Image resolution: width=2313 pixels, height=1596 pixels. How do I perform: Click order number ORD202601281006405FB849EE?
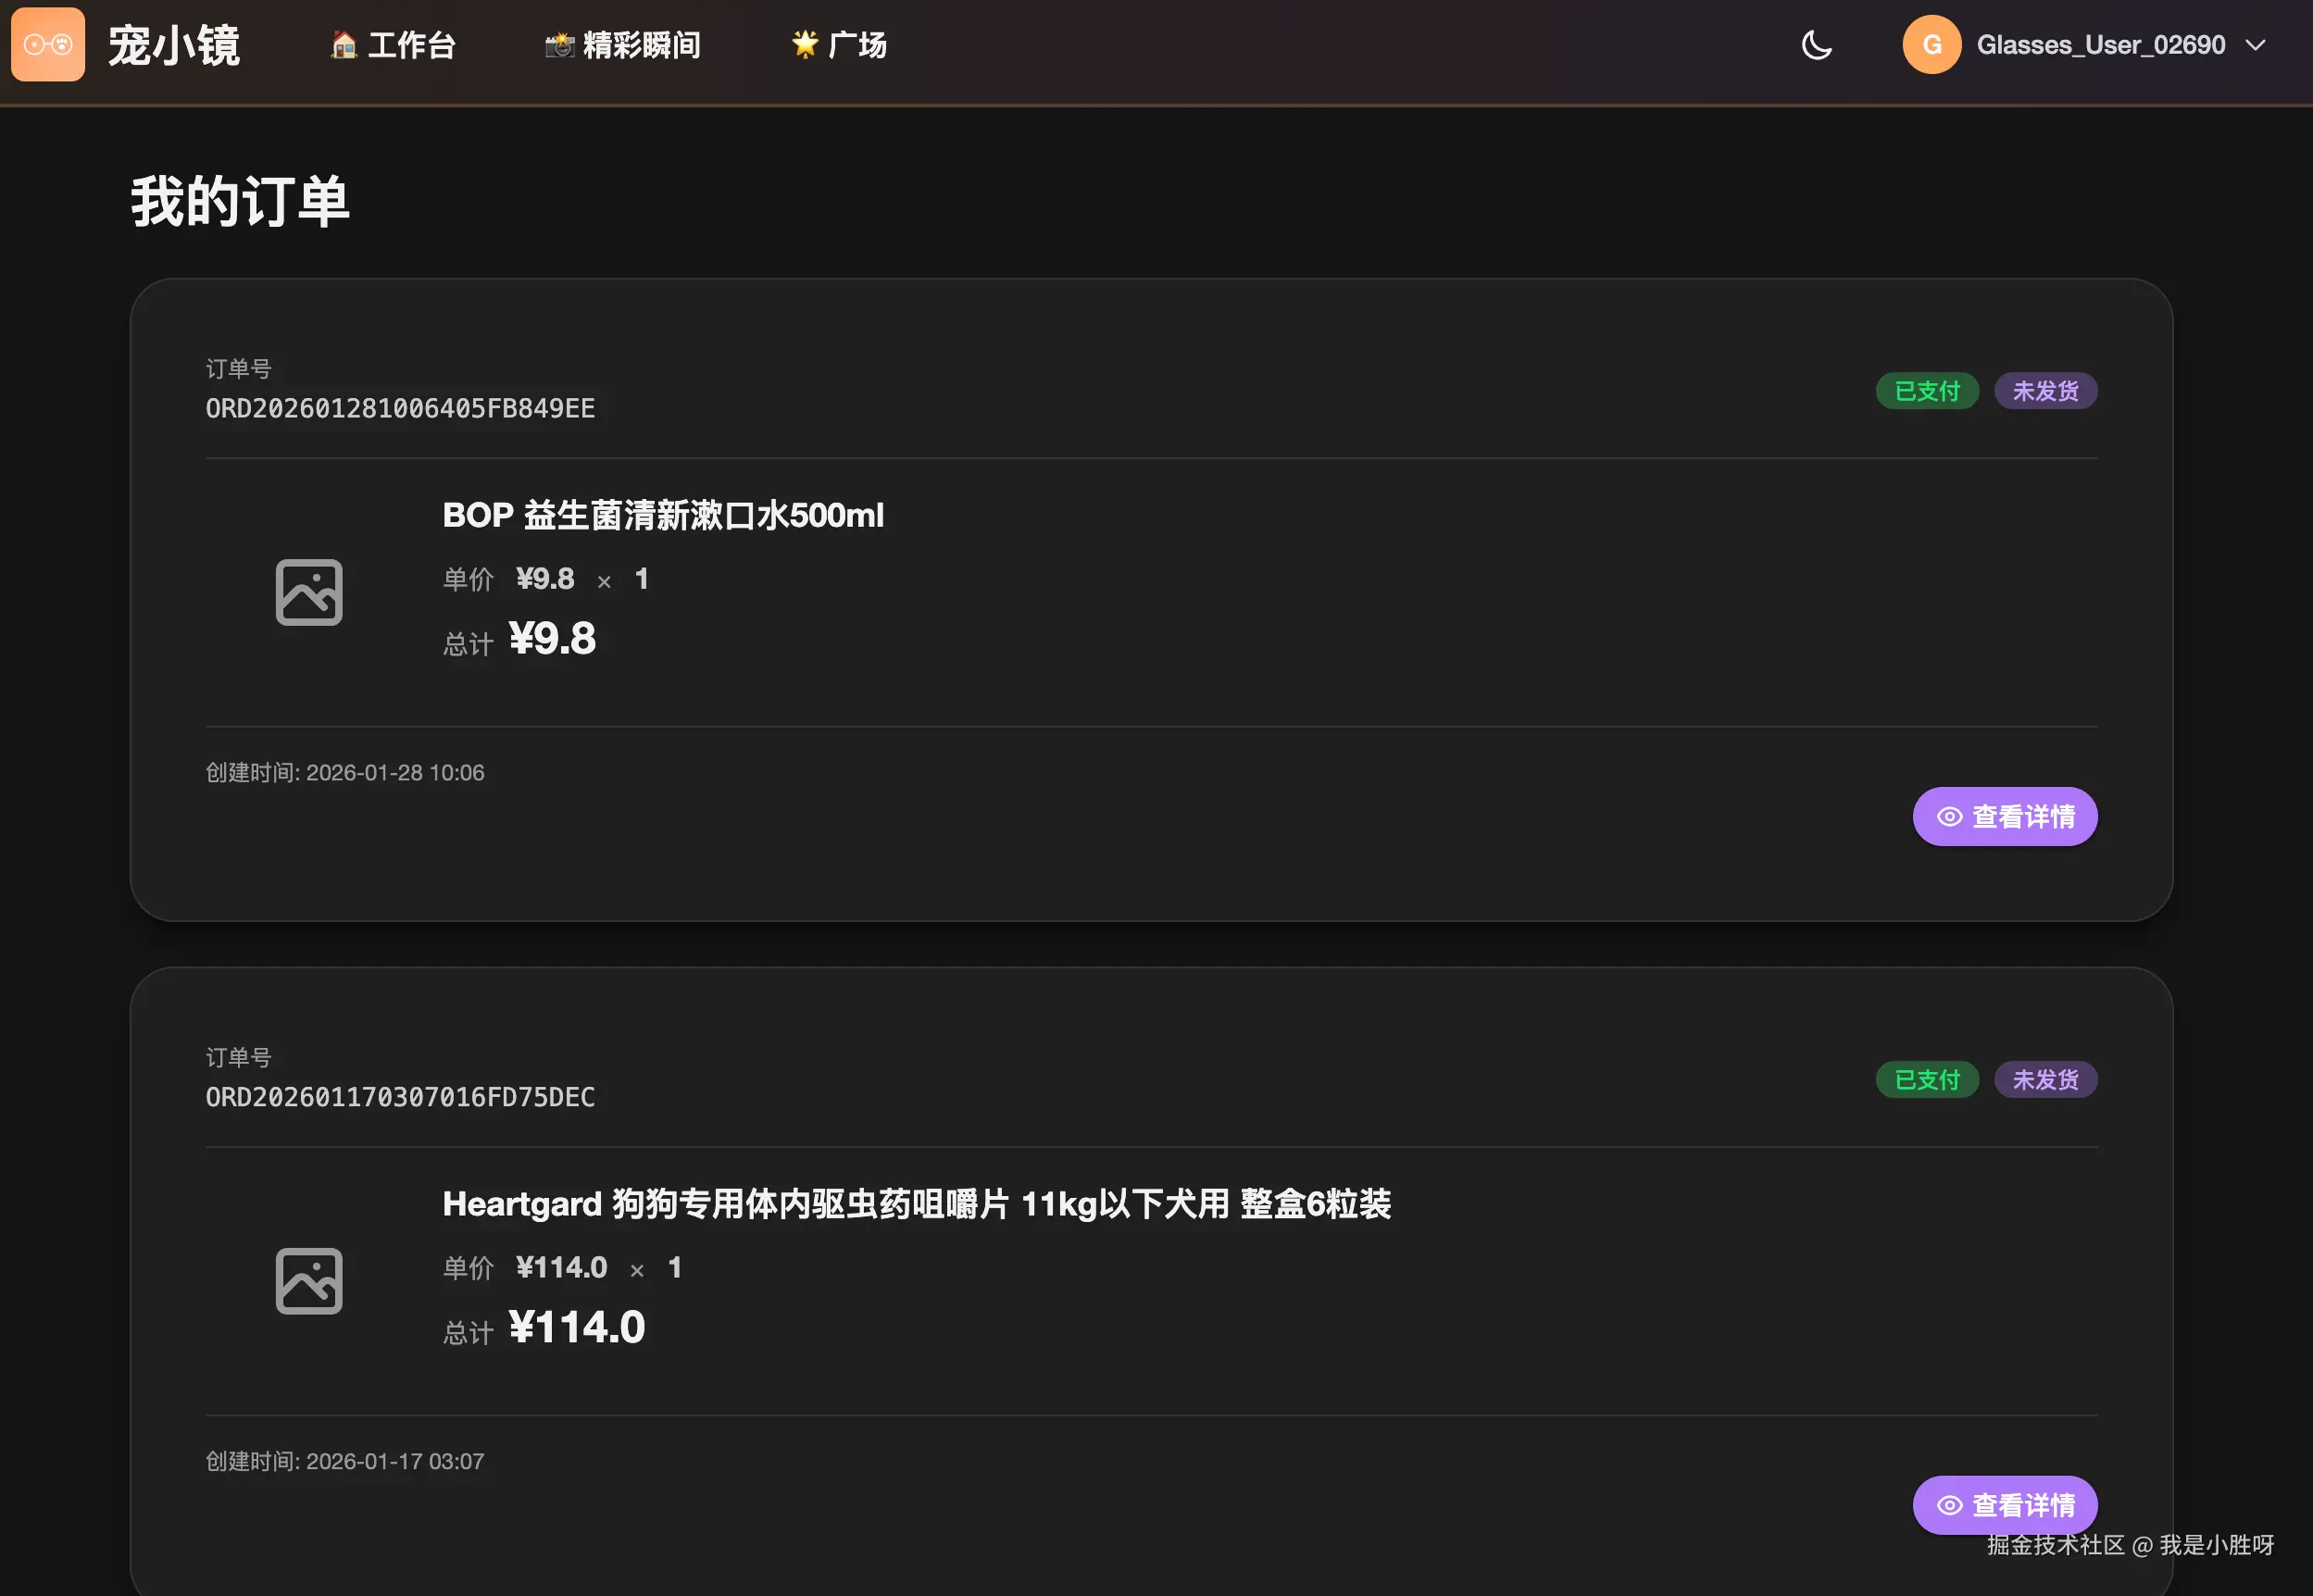[400, 408]
